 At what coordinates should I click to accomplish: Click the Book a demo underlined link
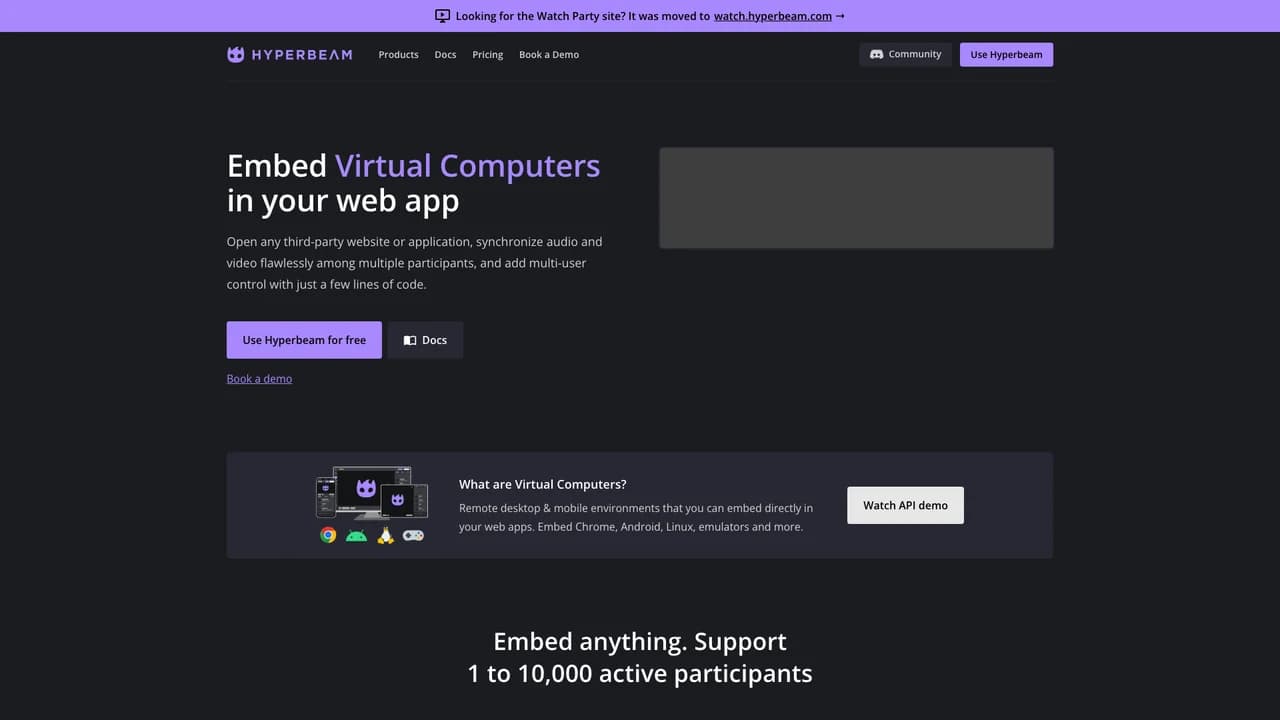point(259,379)
